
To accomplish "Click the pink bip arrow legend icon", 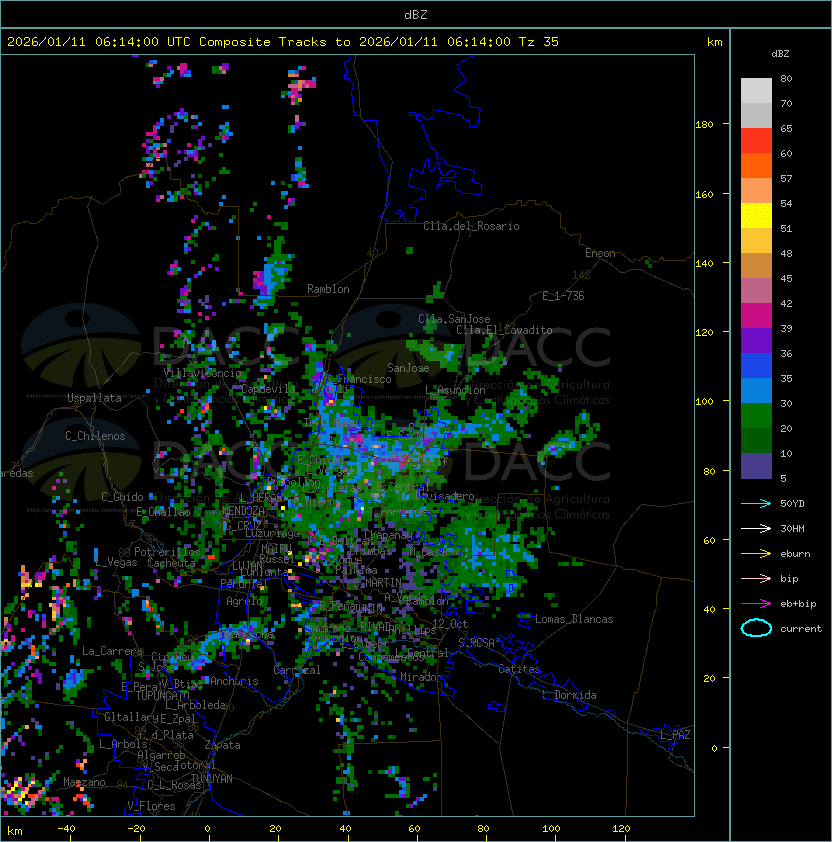I will point(756,578).
